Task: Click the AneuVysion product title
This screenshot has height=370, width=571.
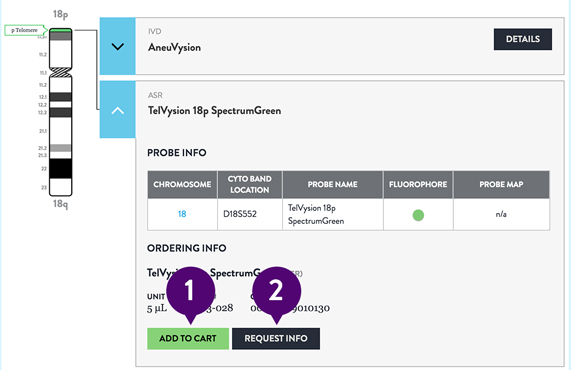Action: tap(174, 48)
